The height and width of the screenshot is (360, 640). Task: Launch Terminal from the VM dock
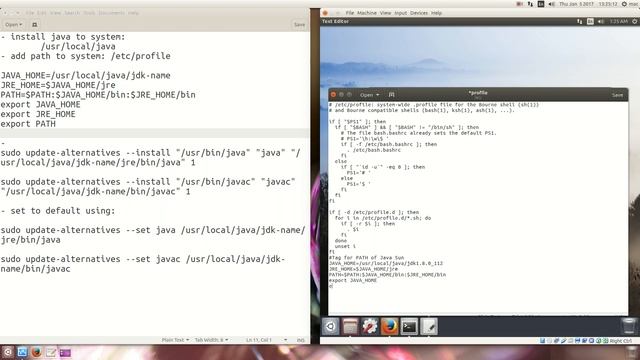click(x=409, y=327)
